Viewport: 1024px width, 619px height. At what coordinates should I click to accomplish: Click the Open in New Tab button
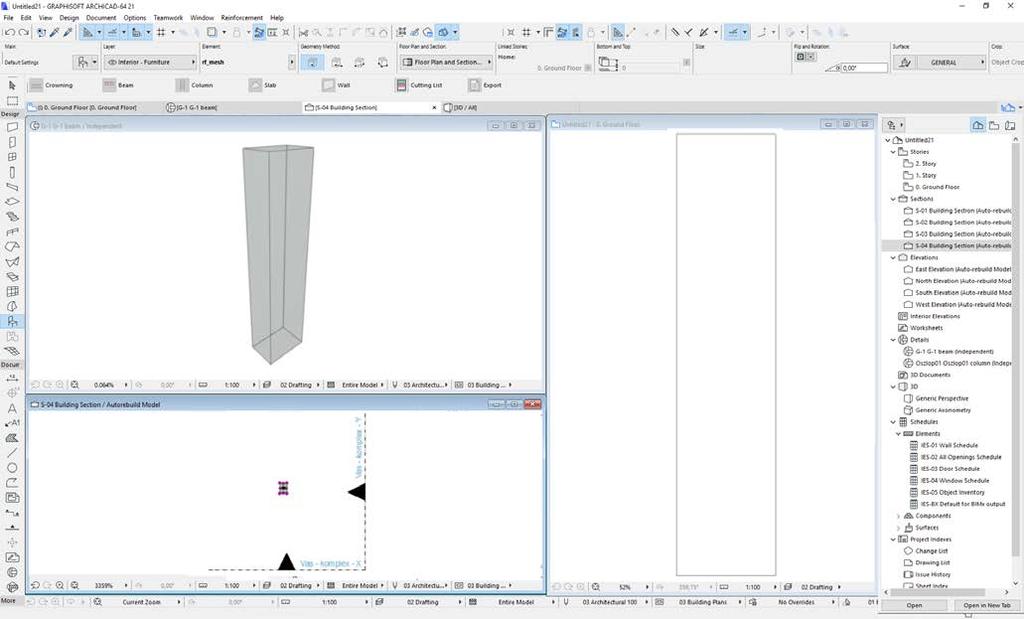point(985,605)
